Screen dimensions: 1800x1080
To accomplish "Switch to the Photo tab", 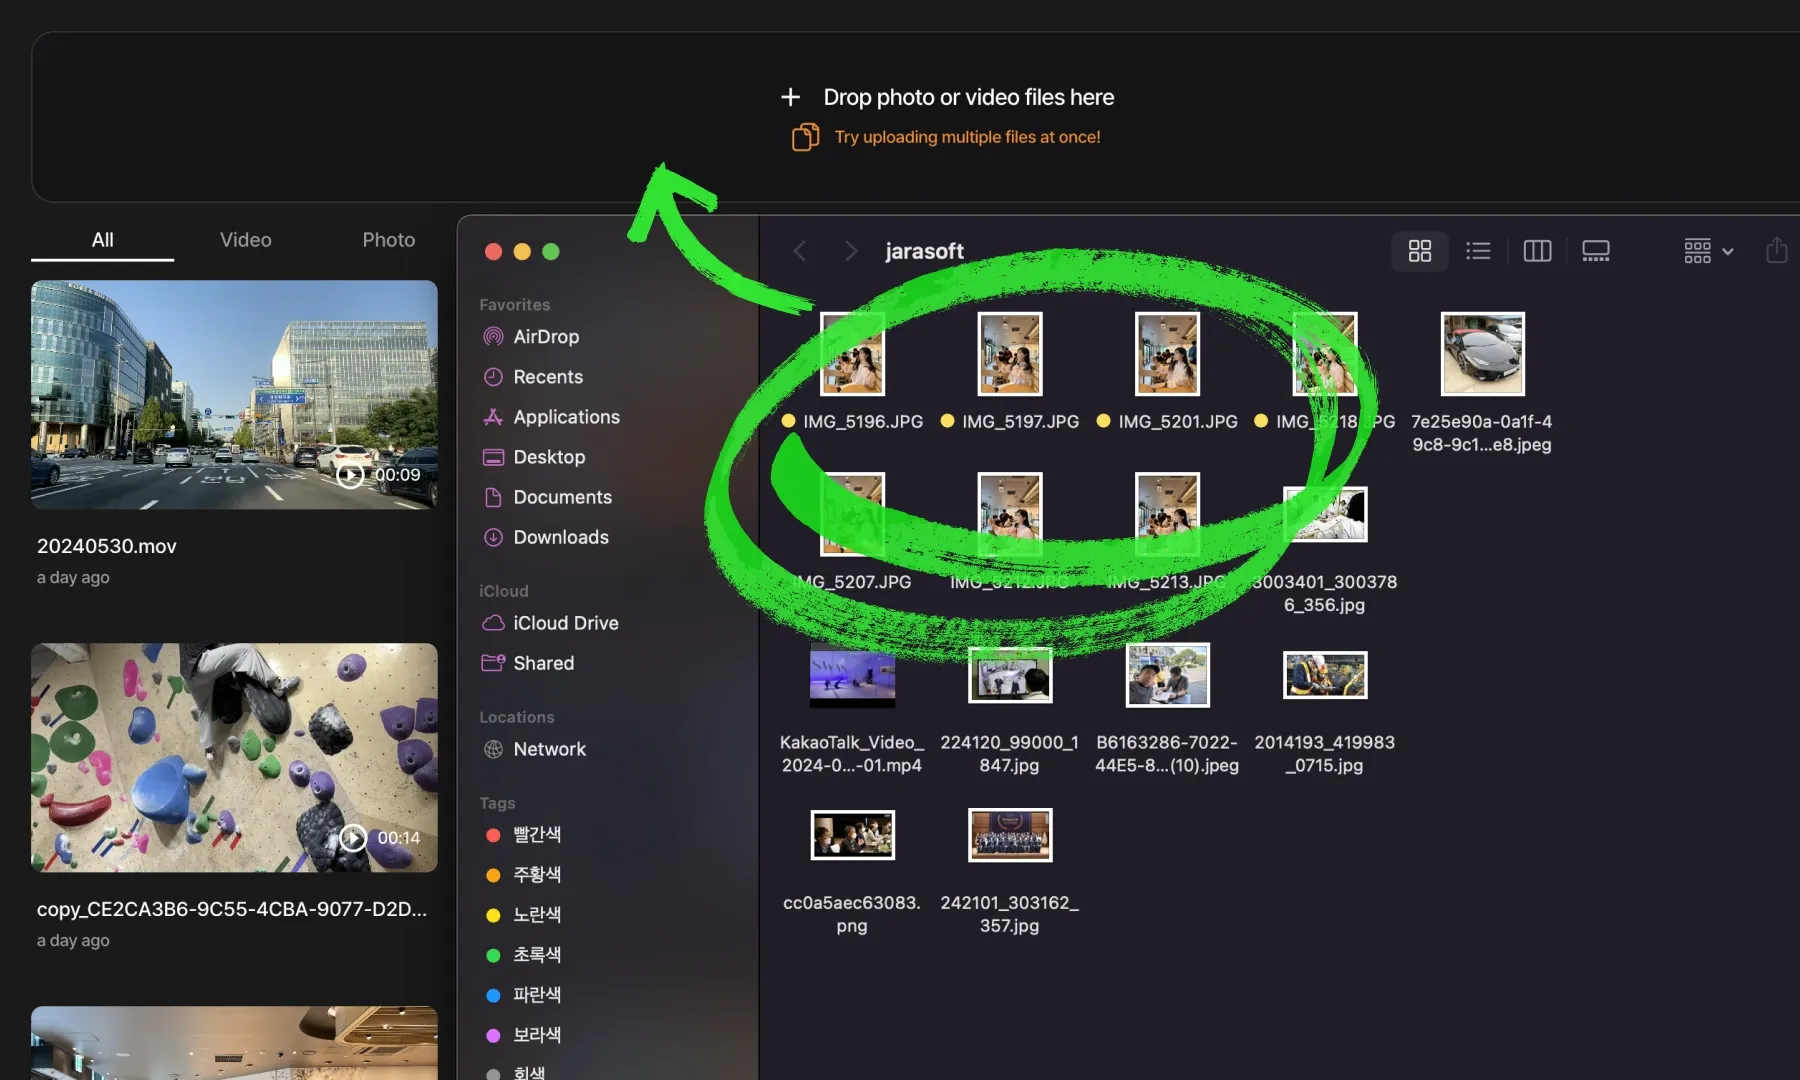I will (x=388, y=240).
